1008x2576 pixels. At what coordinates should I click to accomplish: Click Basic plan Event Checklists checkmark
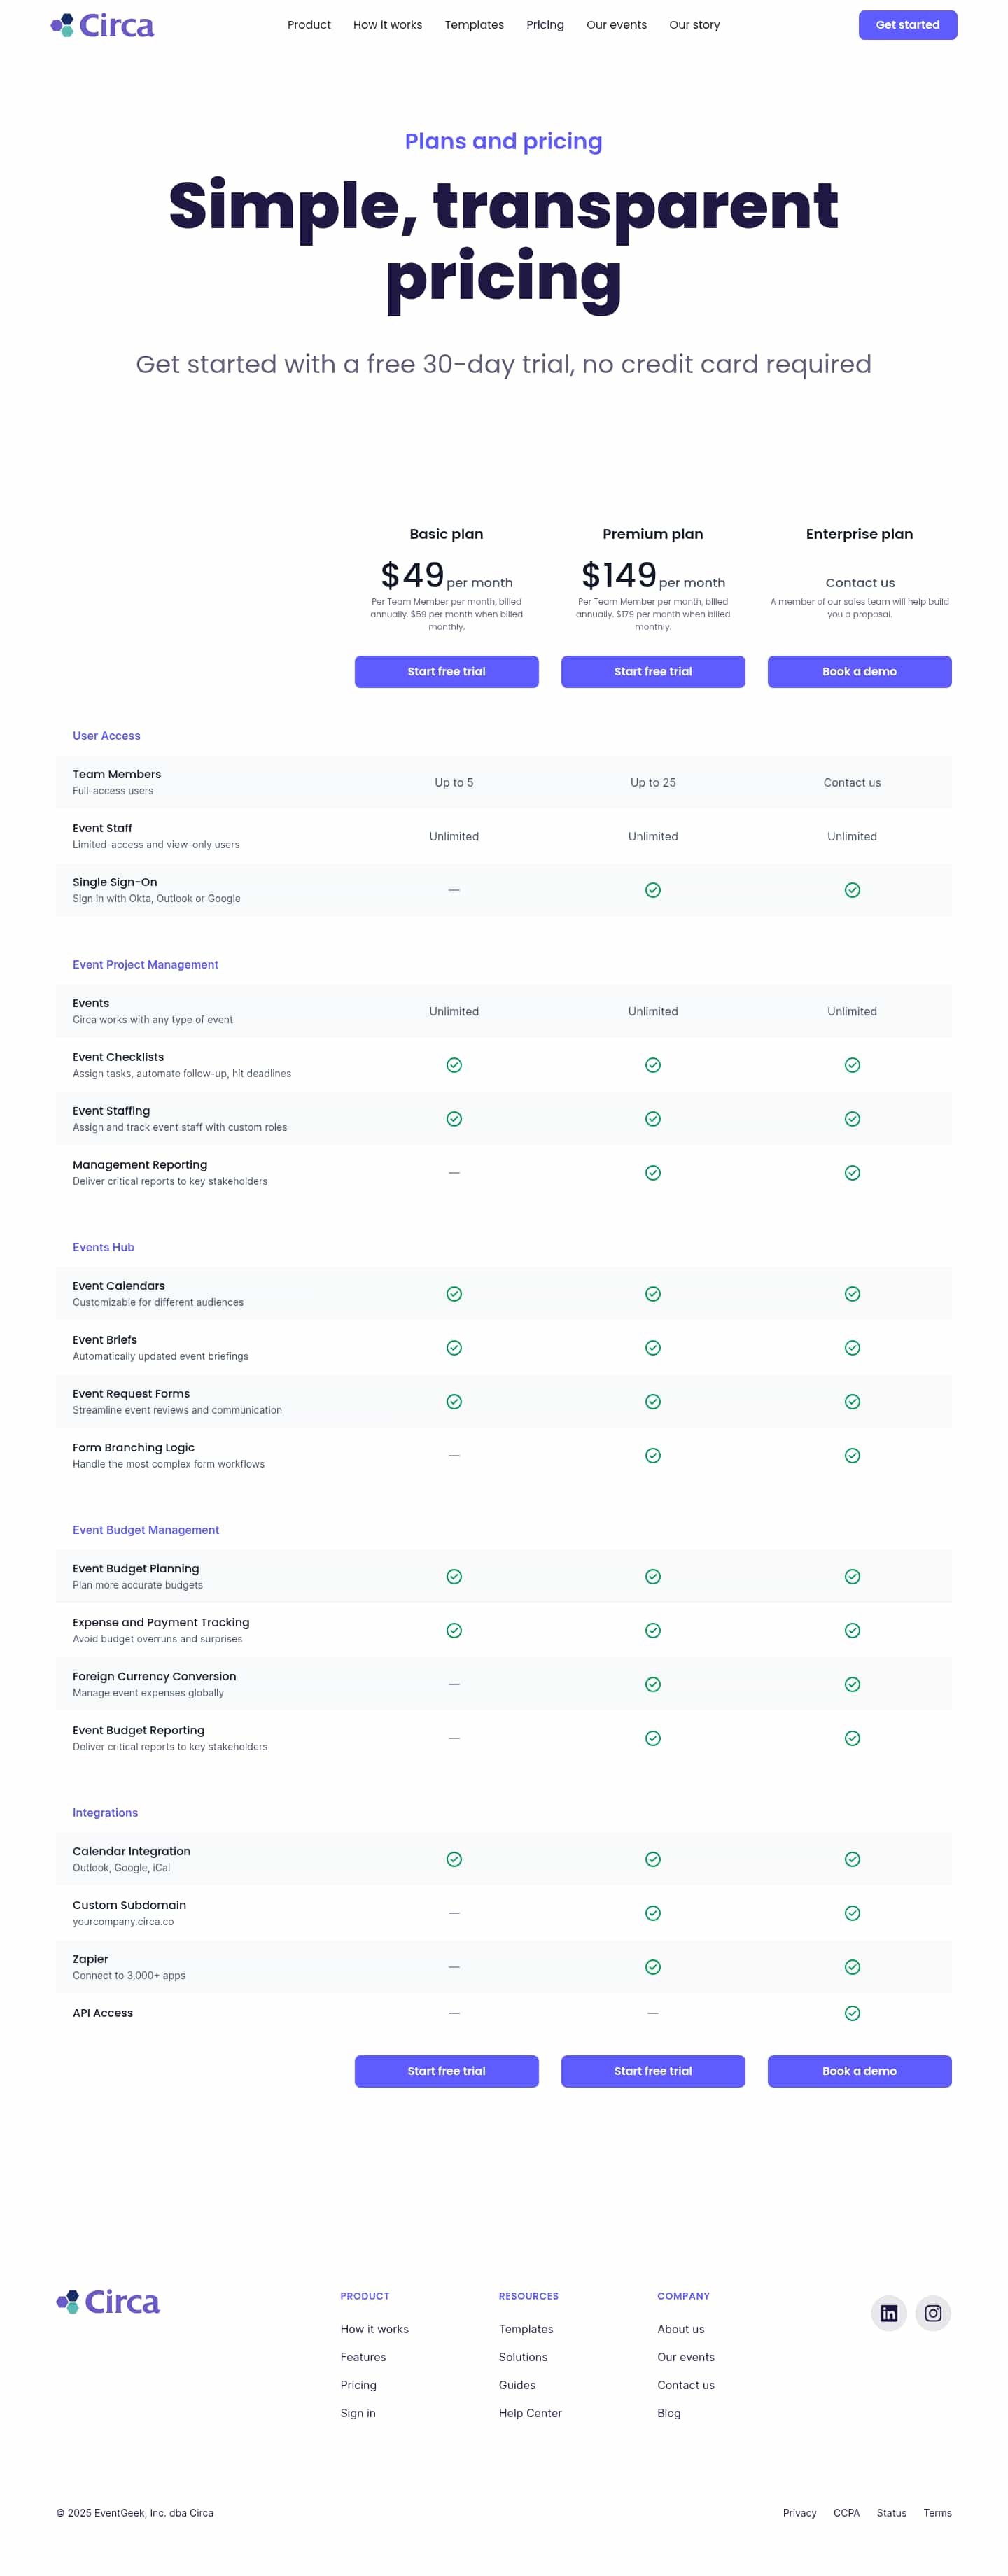tap(454, 1065)
